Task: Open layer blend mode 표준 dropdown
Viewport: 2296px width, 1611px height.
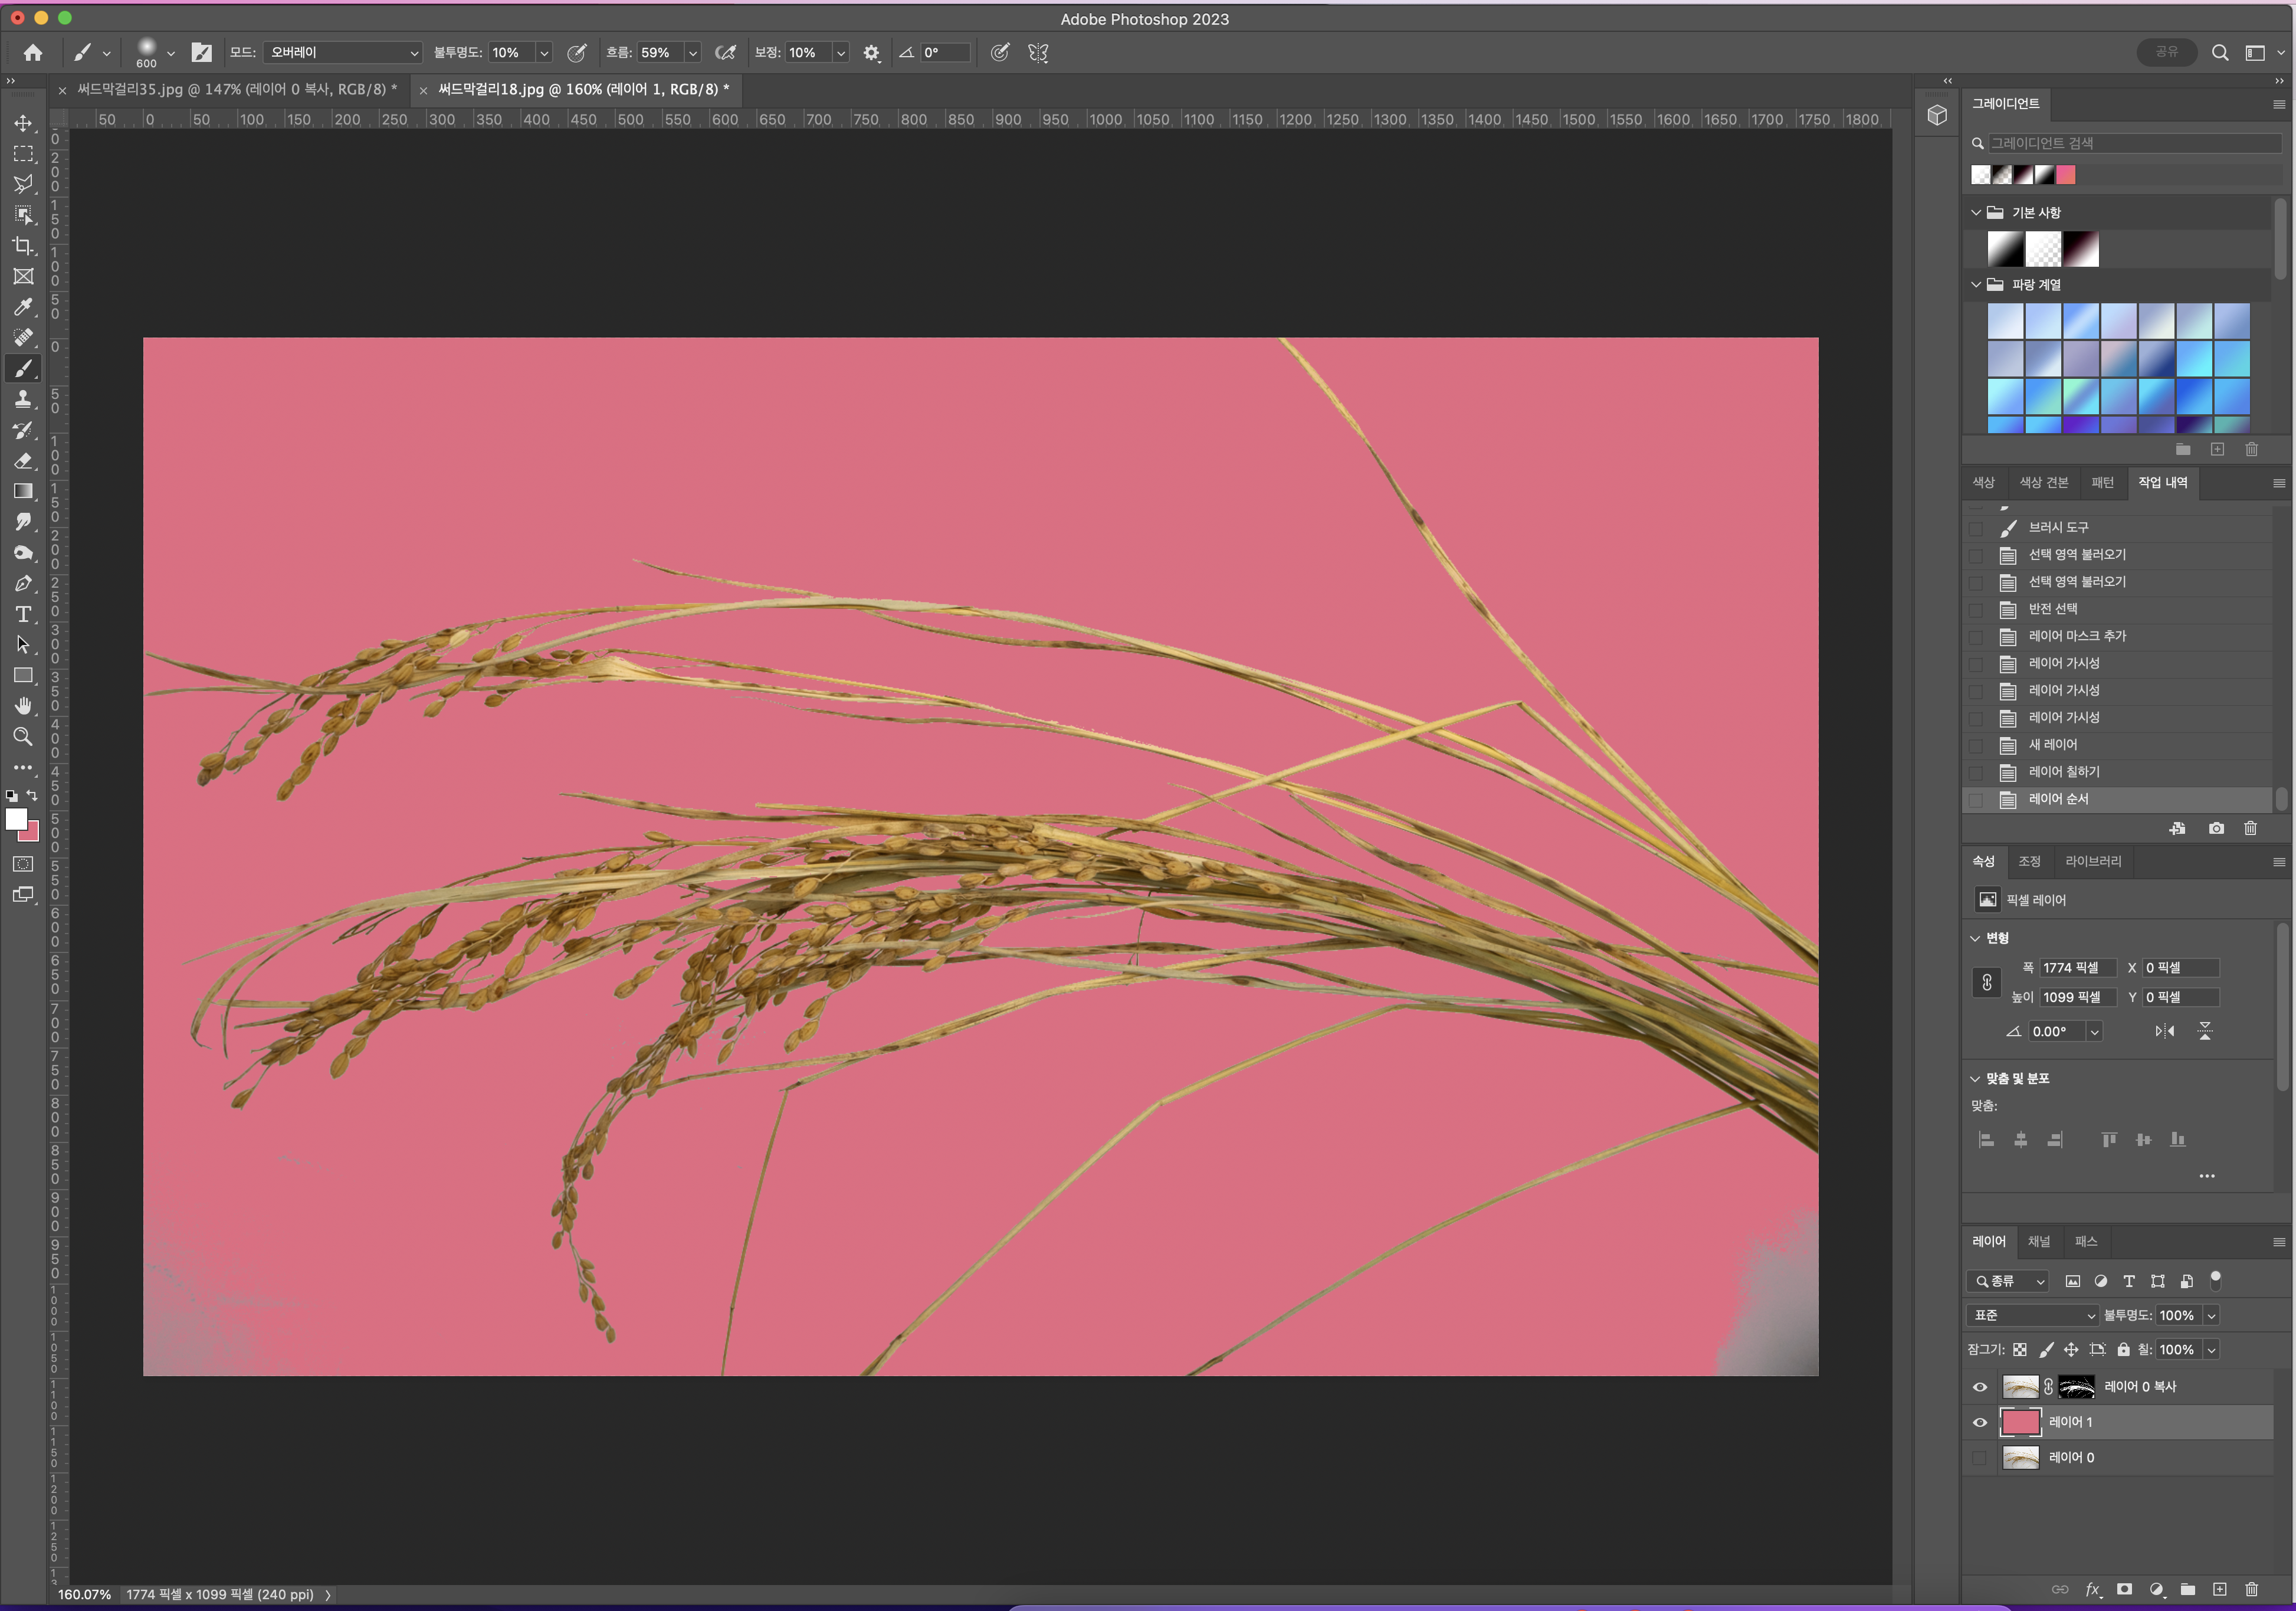Action: [2032, 1315]
